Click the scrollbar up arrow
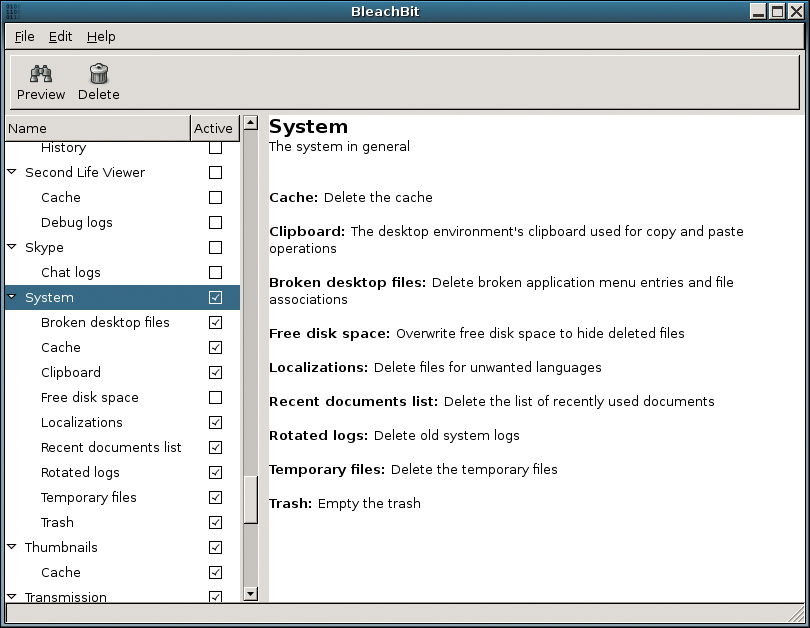Image resolution: width=810 pixels, height=628 pixels. 251,123
